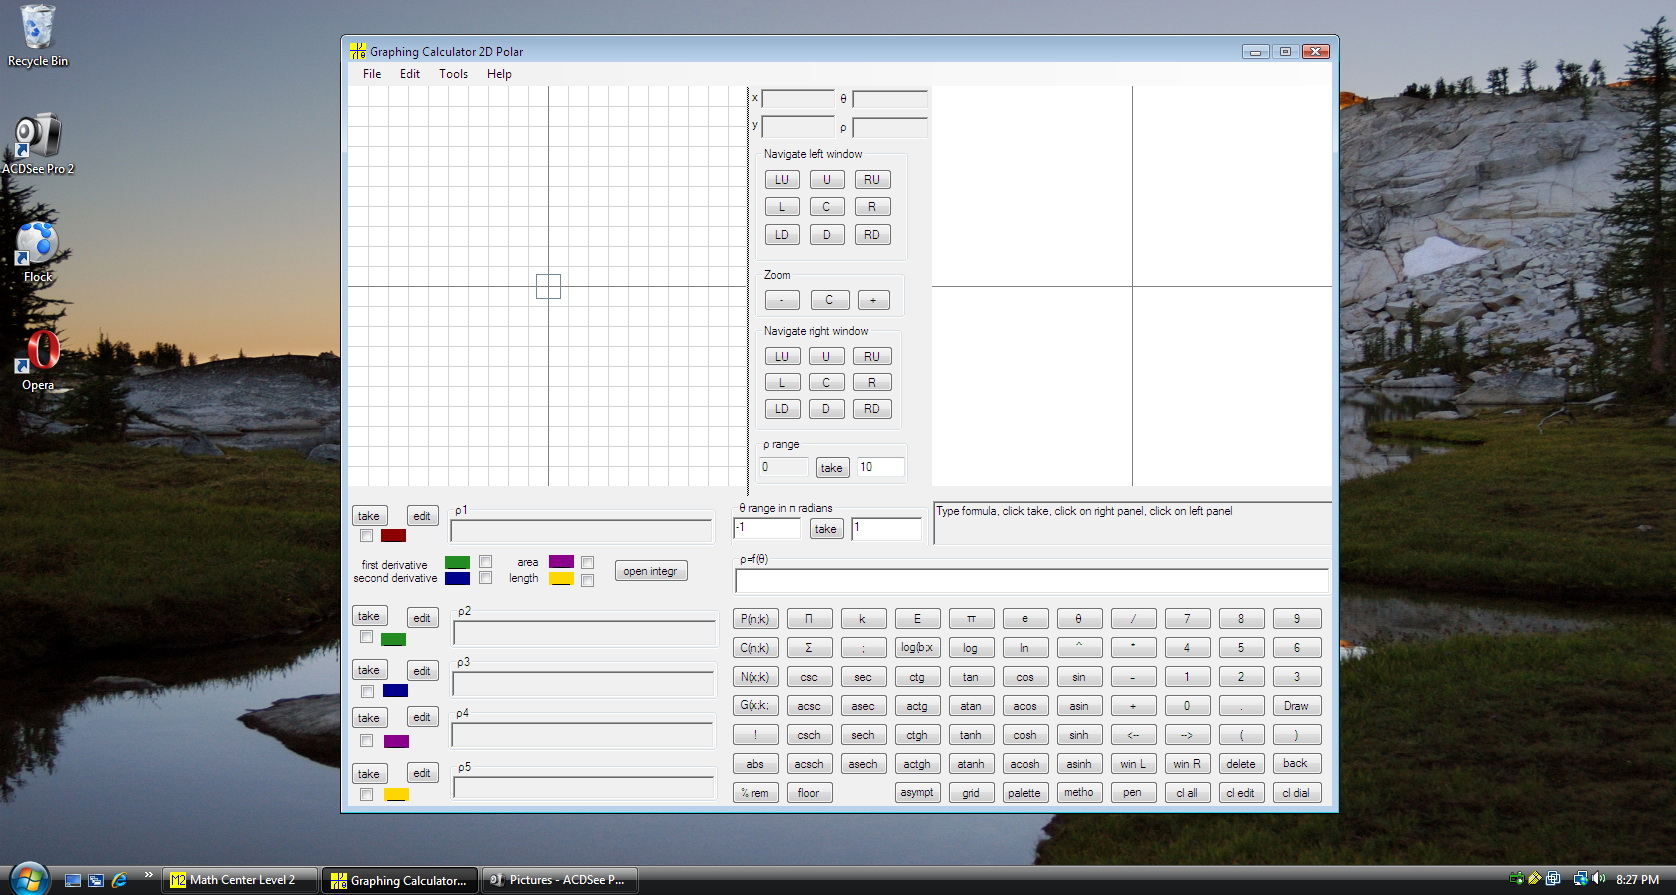Click the ρ range maximum field showing 10
1676x895 pixels.
(x=880, y=467)
